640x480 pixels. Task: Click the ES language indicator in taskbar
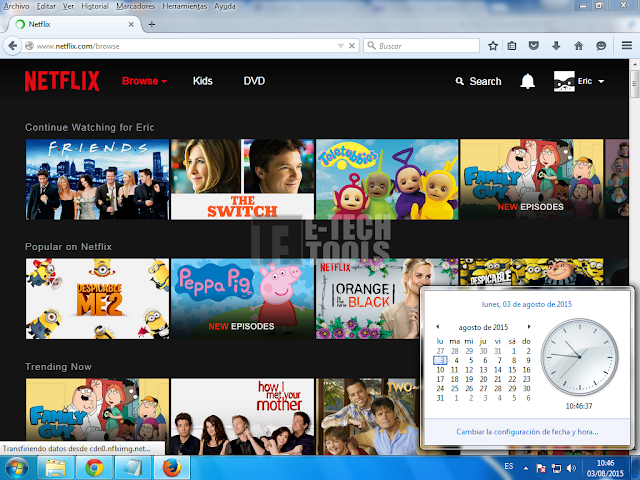(509, 466)
